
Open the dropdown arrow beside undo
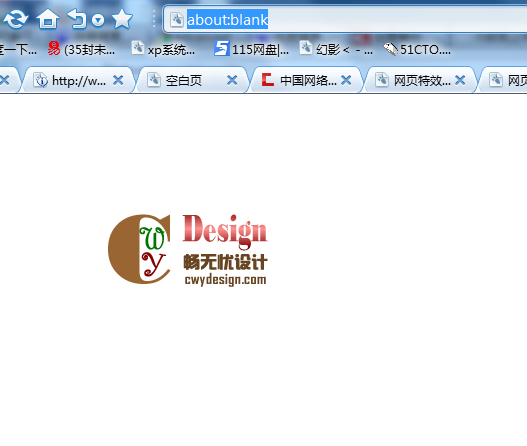[98, 21]
